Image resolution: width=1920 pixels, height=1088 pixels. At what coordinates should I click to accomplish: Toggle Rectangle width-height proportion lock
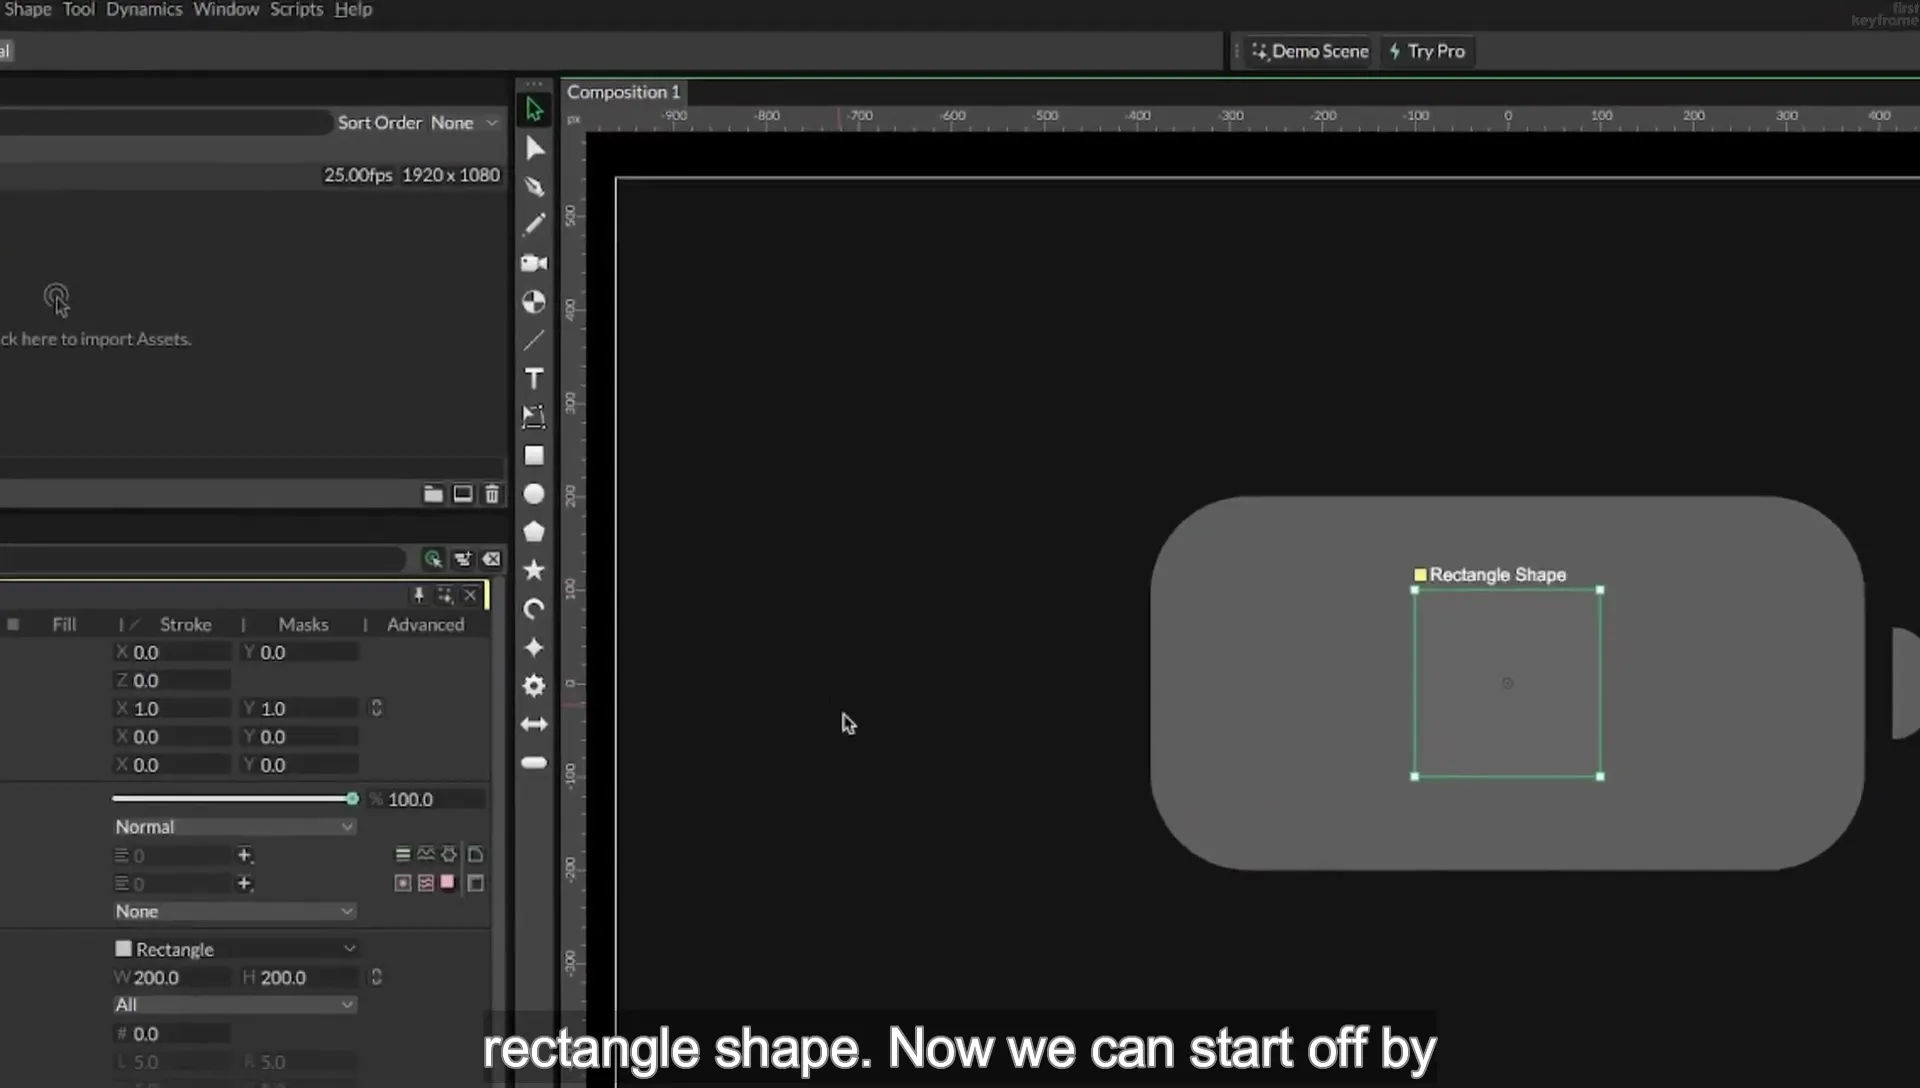pos(377,977)
